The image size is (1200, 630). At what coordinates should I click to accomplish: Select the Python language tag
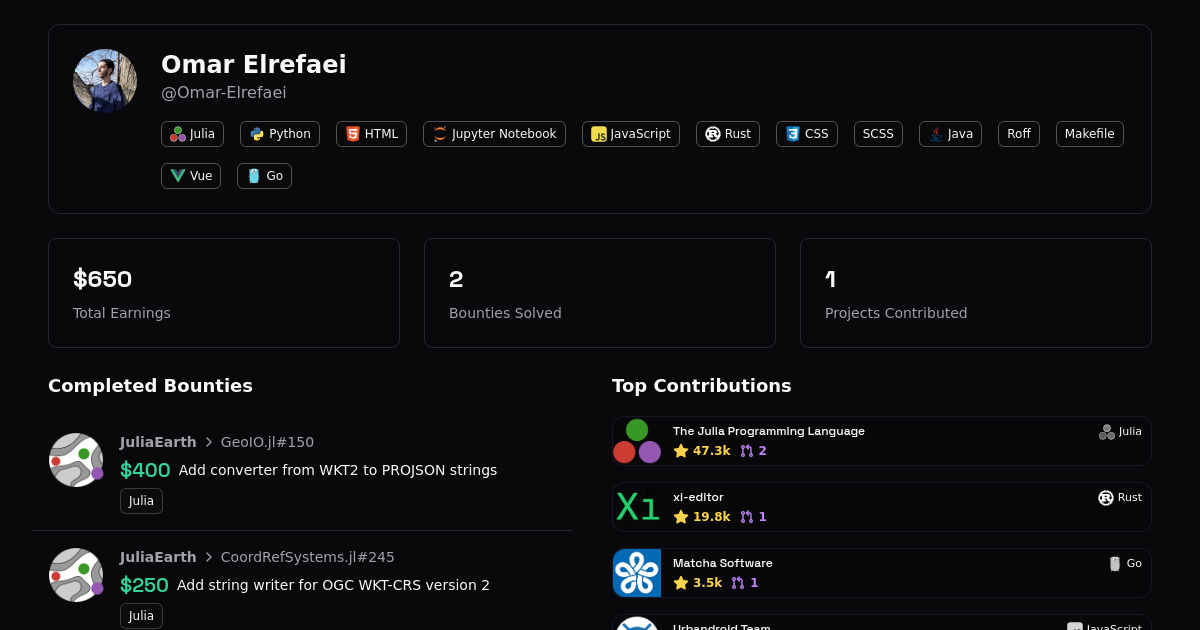280,134
